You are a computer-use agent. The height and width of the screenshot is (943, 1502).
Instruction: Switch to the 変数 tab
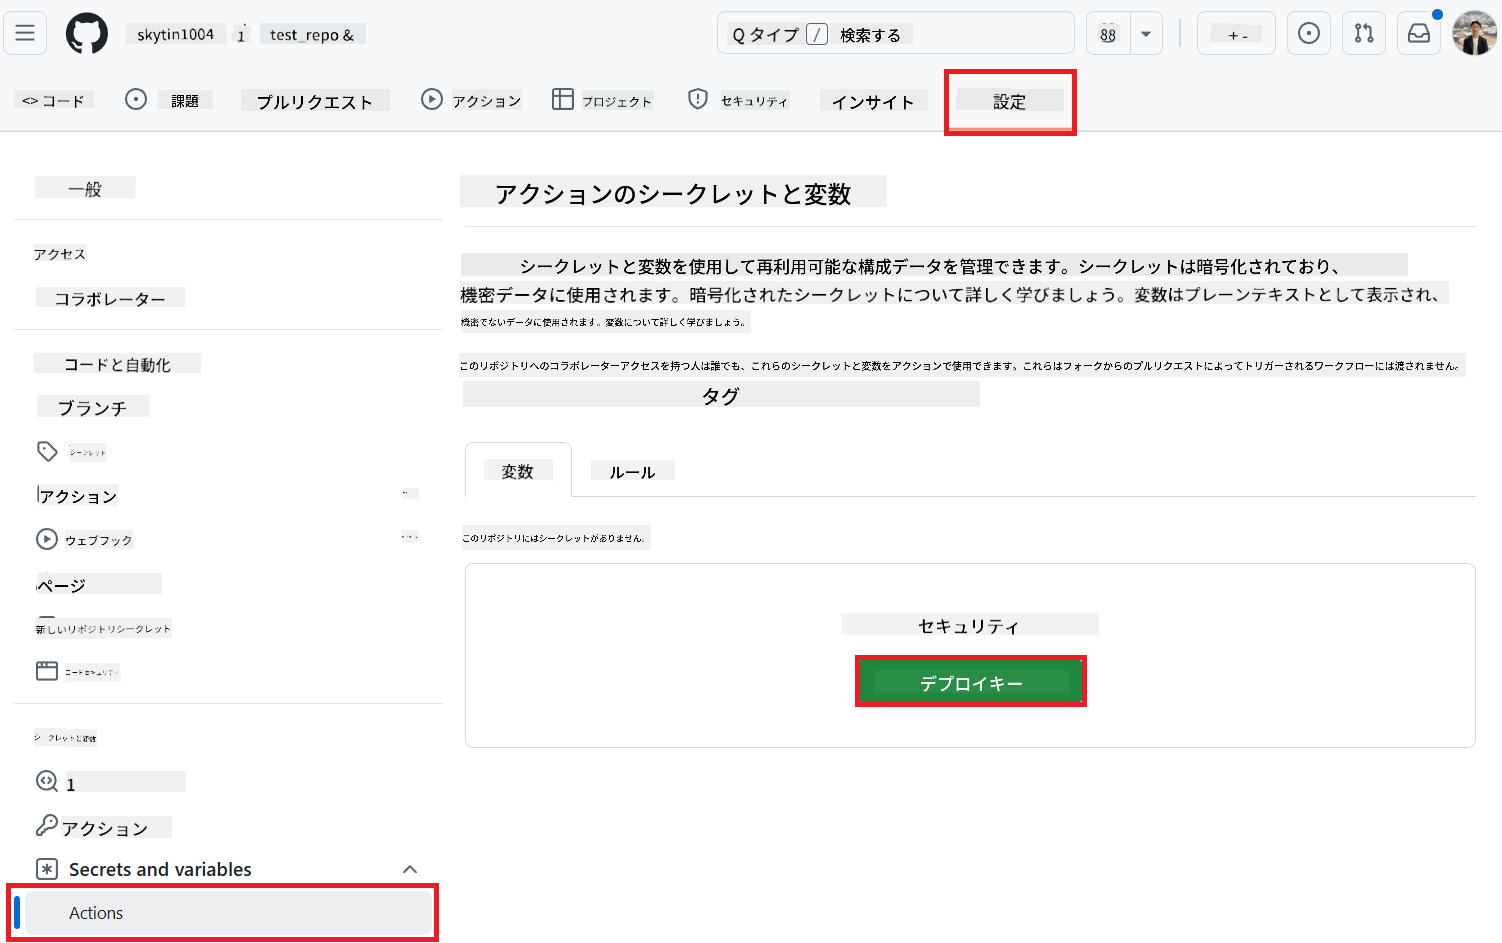pyautogui.click(x=518, y=470)
